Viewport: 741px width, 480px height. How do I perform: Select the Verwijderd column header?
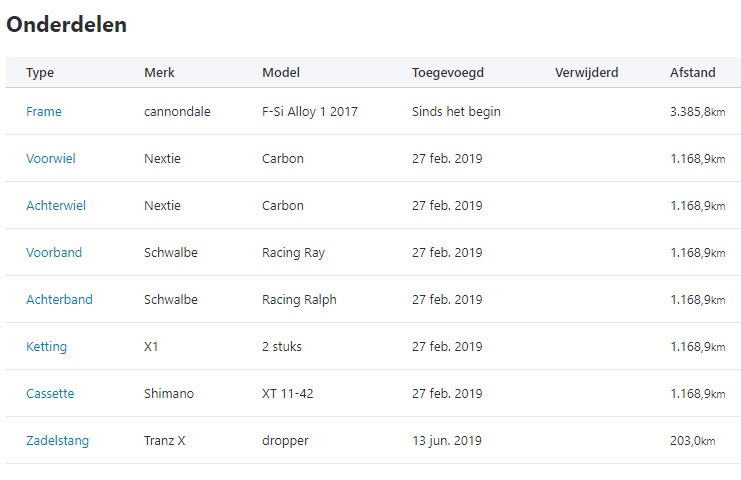(586, 73)
